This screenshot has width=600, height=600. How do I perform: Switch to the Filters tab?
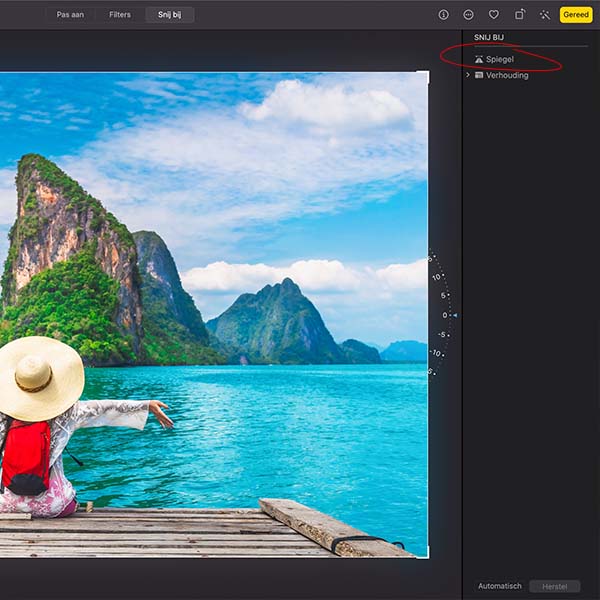point(120,15)
